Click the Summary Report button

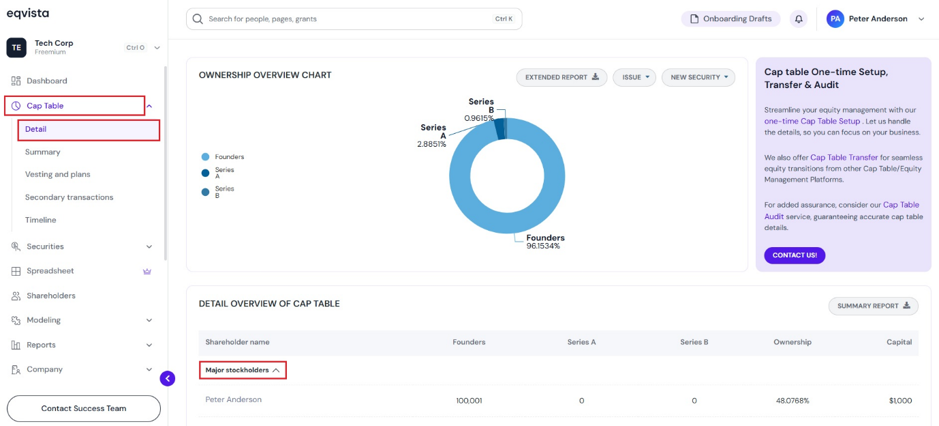coord(873,306)
